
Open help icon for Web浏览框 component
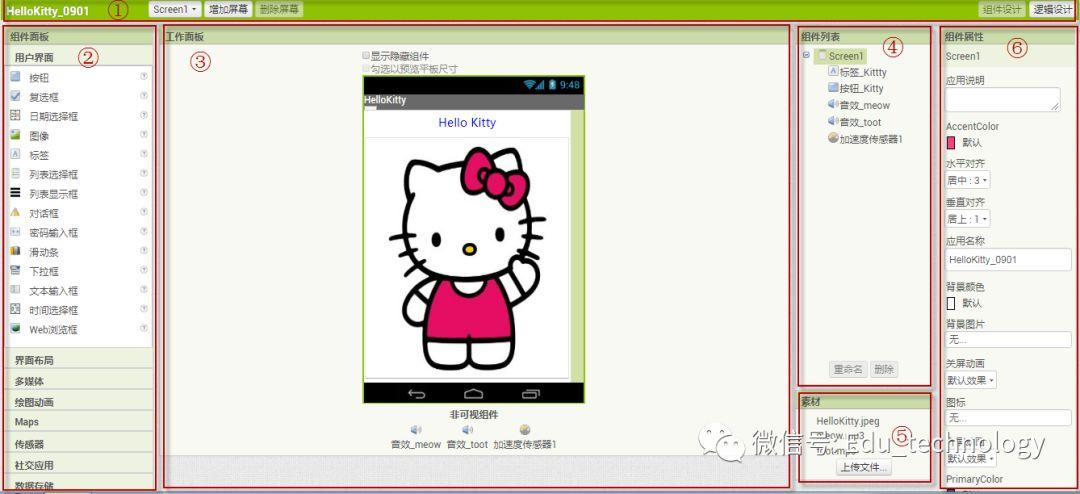coord(144,328)
